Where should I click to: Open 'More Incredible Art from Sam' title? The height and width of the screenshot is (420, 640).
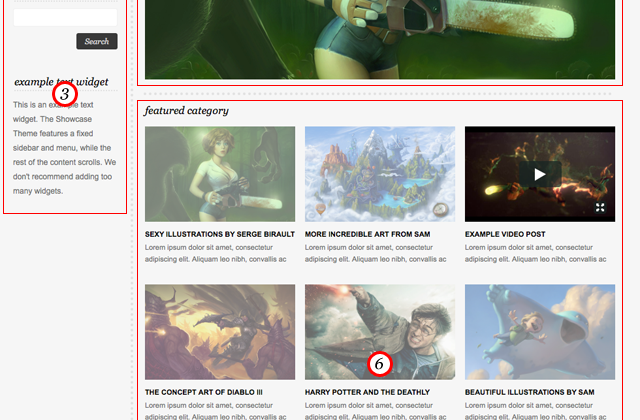click(367, 234)
